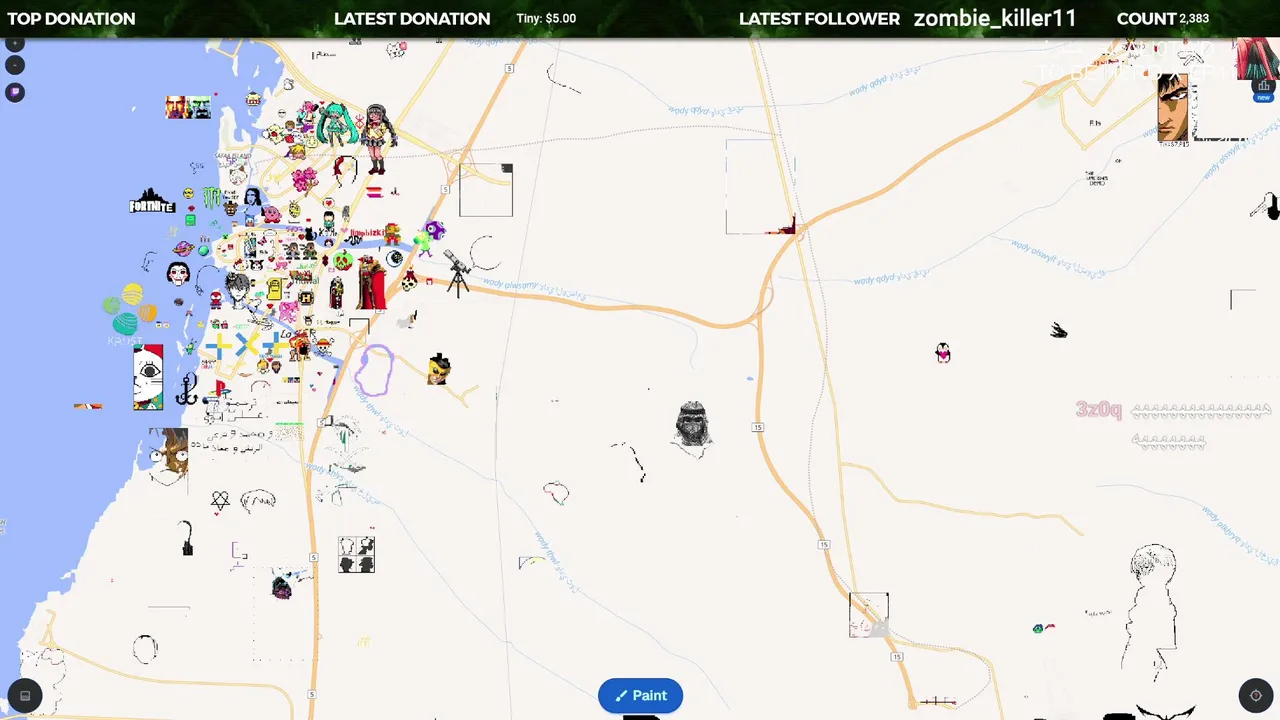Select the empty square outline artwork

coord(486,190)
